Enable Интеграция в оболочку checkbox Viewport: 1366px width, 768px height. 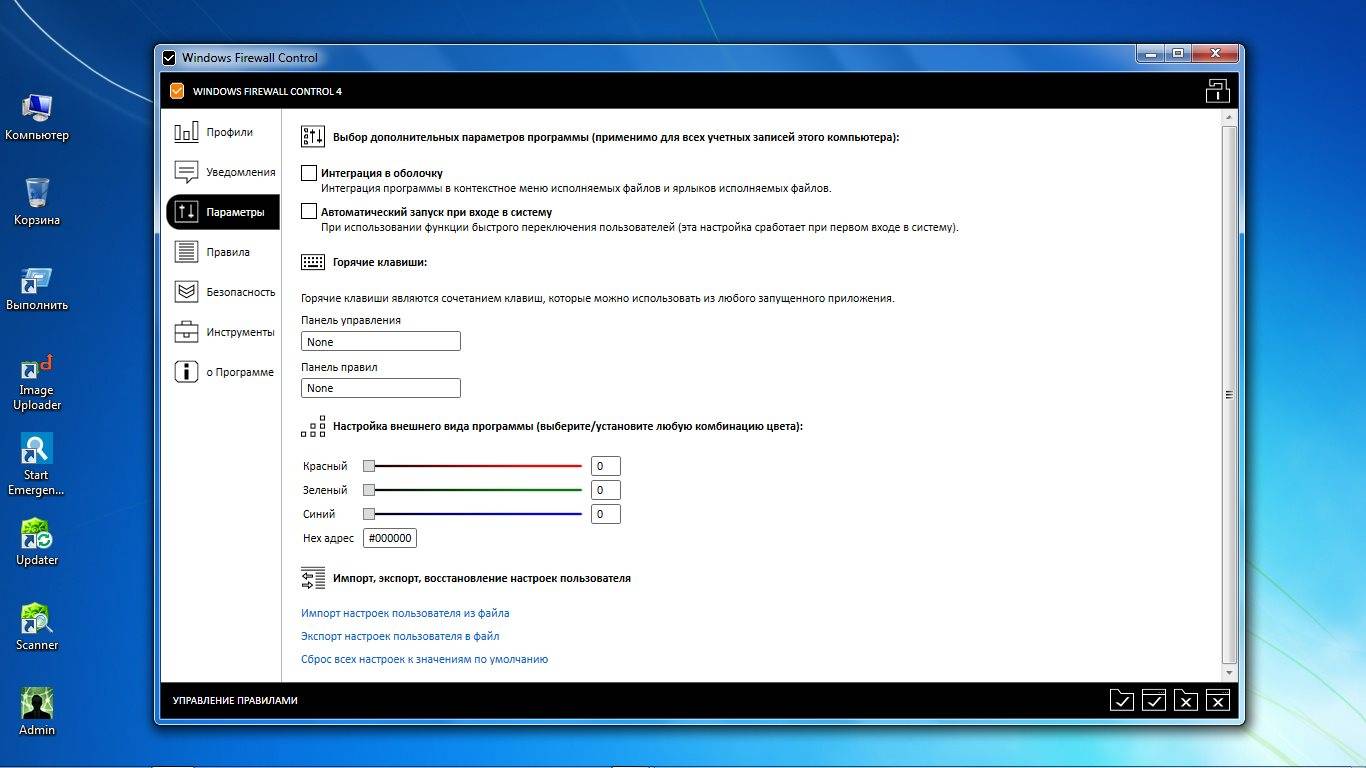(309, 173)
